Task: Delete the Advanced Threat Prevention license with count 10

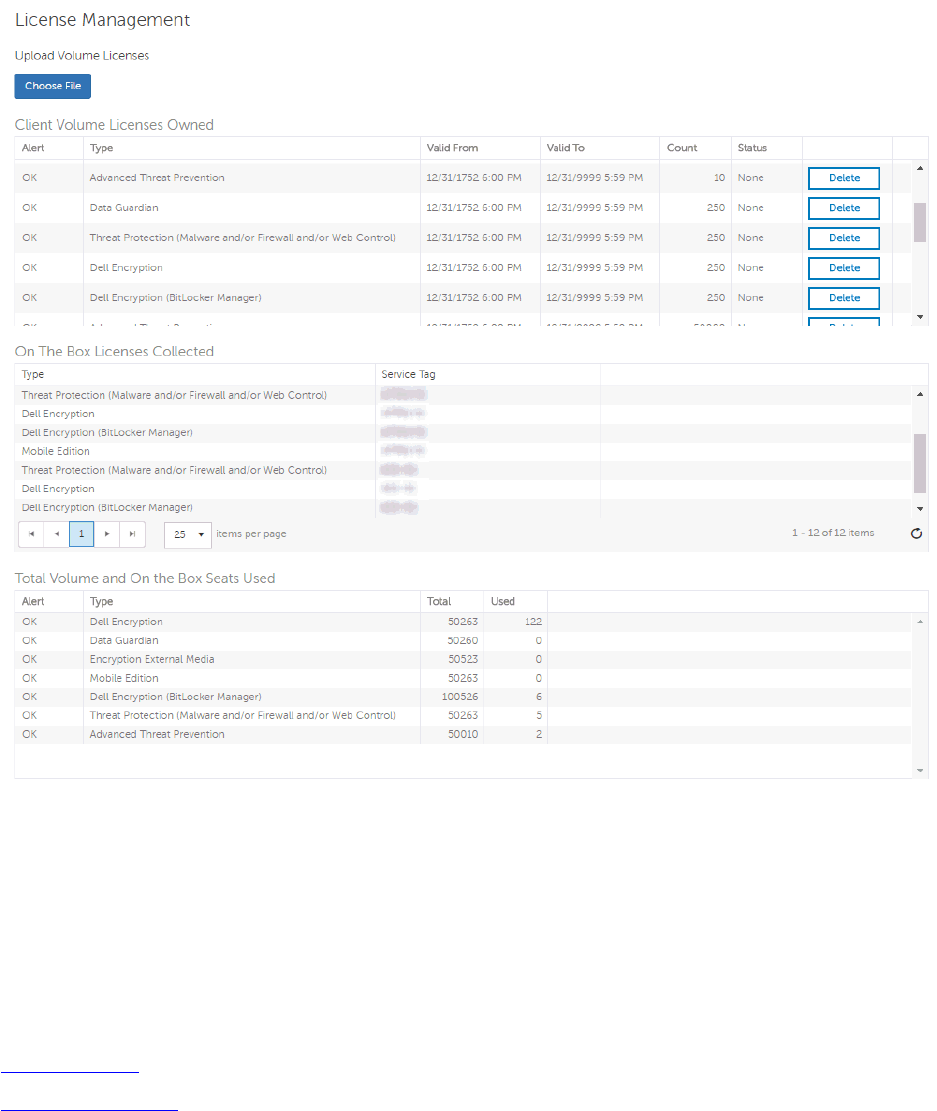Action: (x=843, y=178)
